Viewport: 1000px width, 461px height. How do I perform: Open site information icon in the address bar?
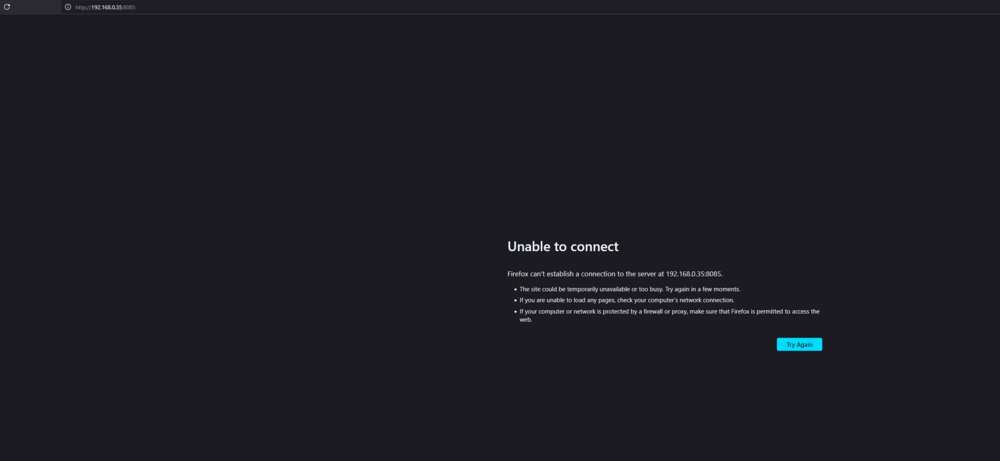(68, 7)
